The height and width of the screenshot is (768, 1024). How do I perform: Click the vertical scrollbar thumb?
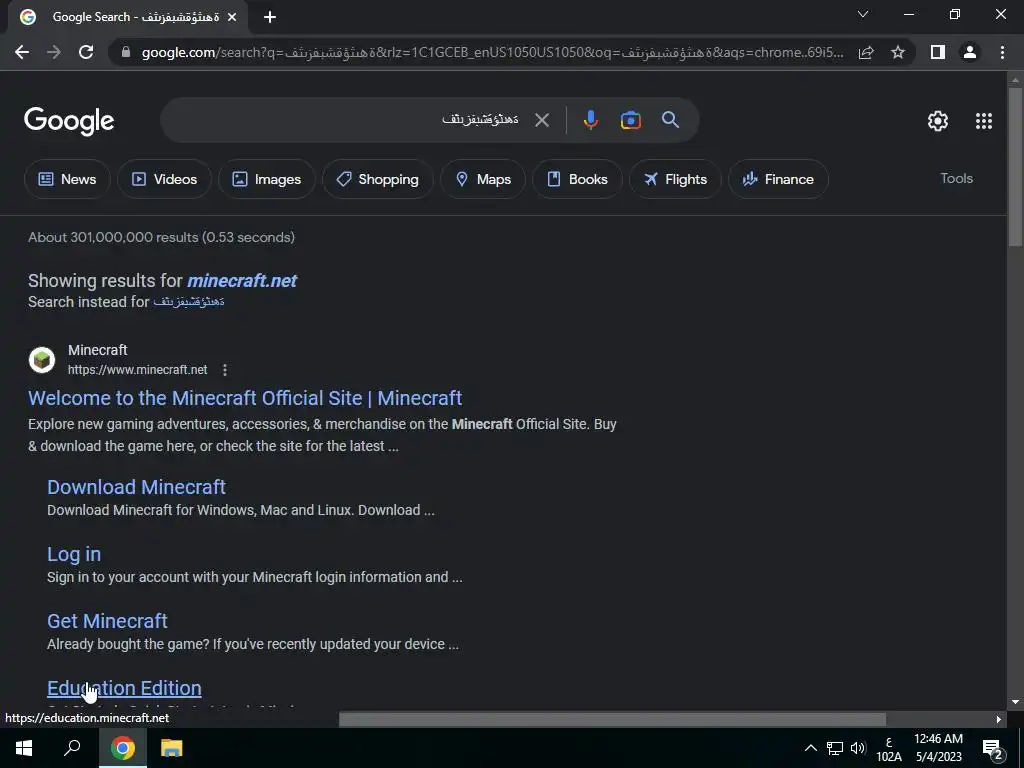1014,167
